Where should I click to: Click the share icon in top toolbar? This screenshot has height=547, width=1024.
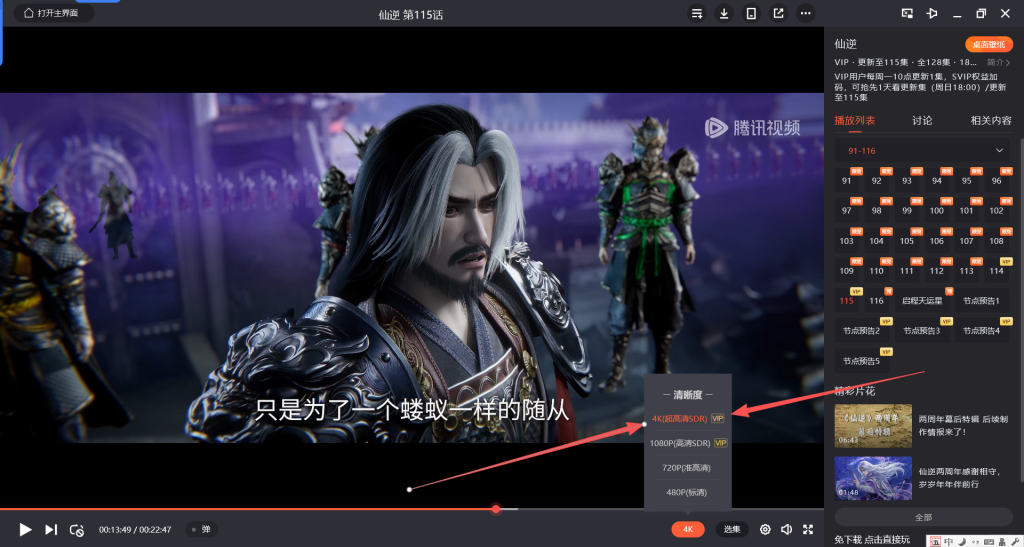(x=778, y=13)
